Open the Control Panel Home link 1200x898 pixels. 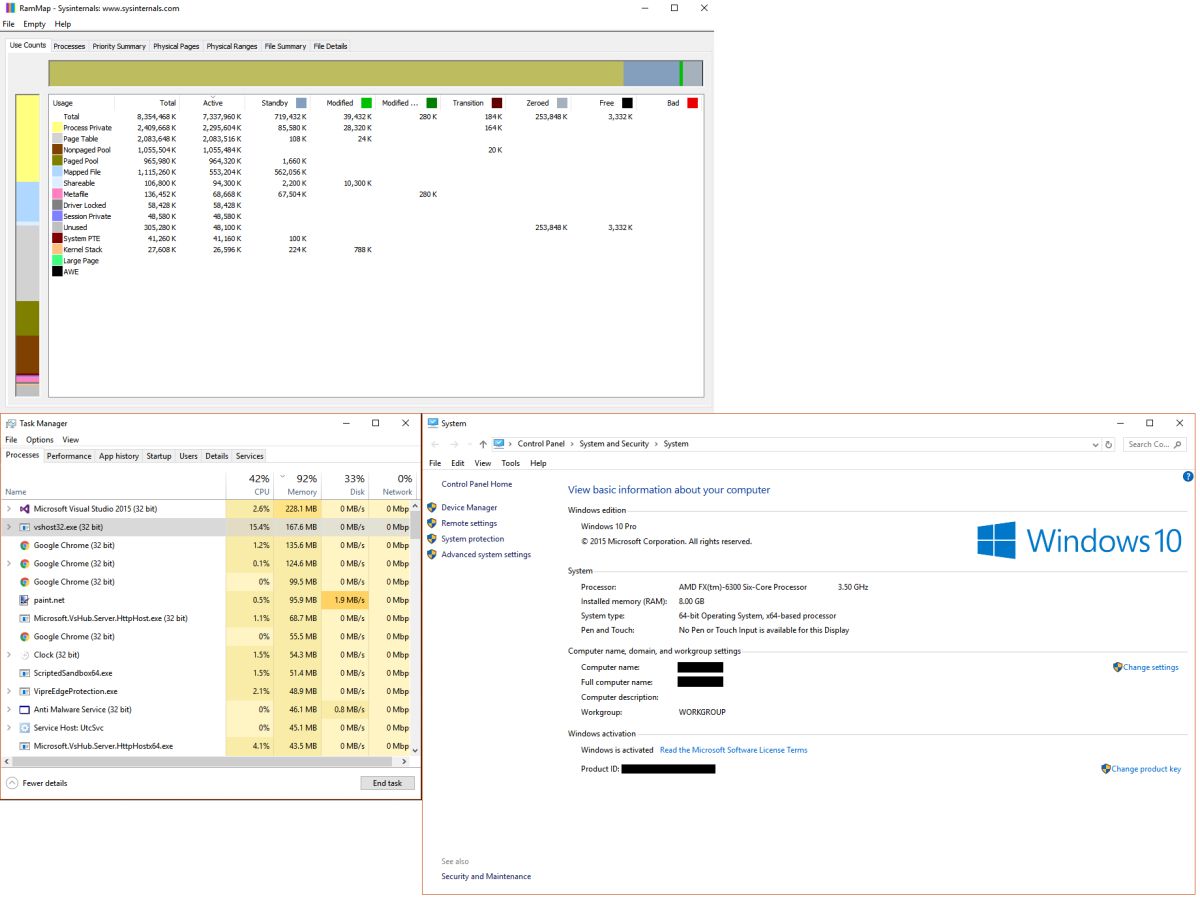coord(476,484)
